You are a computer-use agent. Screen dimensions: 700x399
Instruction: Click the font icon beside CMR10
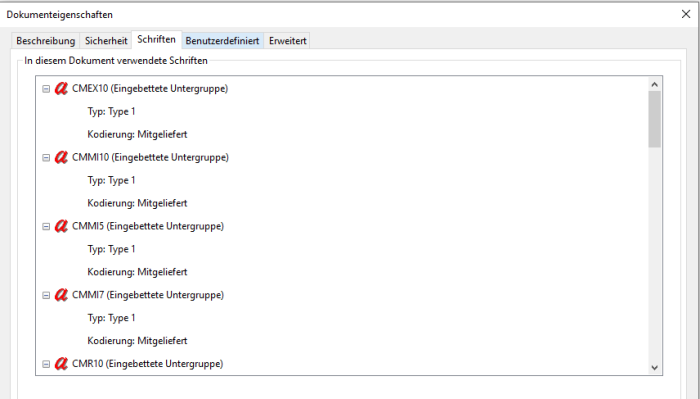tap(61, 363)
